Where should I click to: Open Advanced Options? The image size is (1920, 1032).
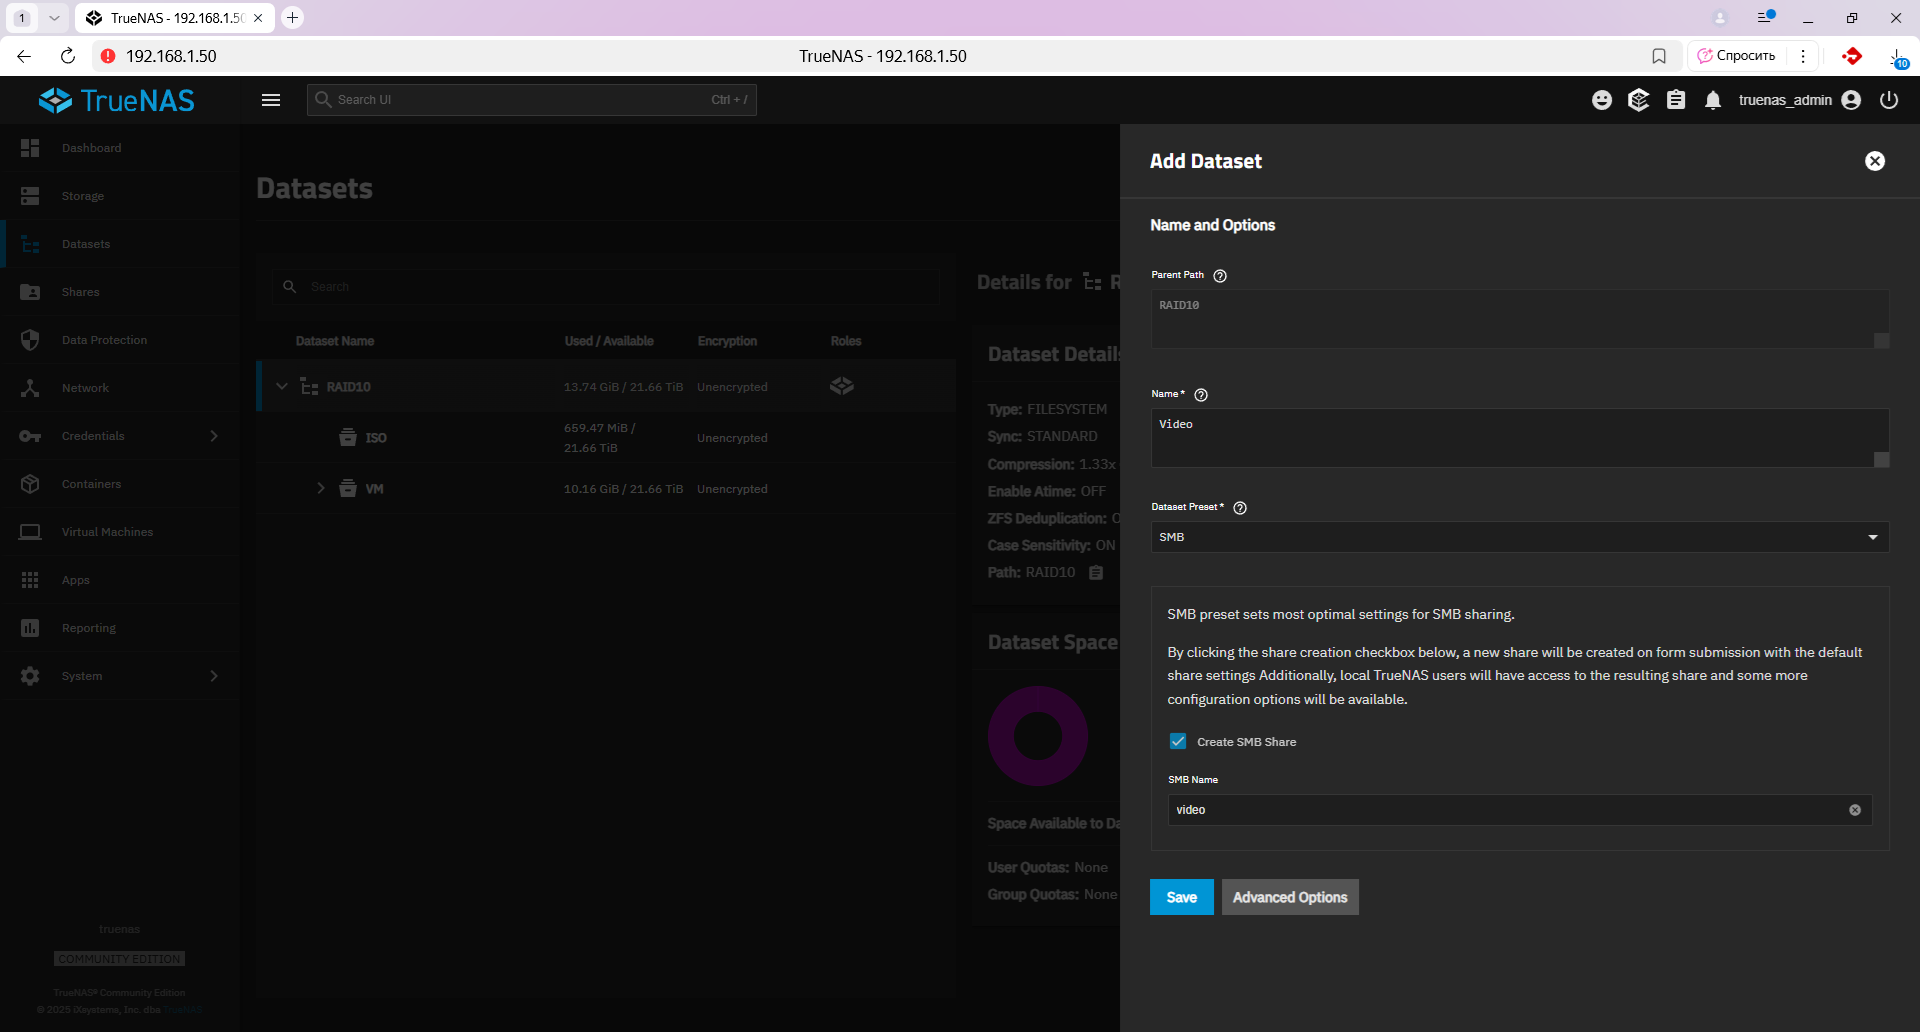[1289, 897]
